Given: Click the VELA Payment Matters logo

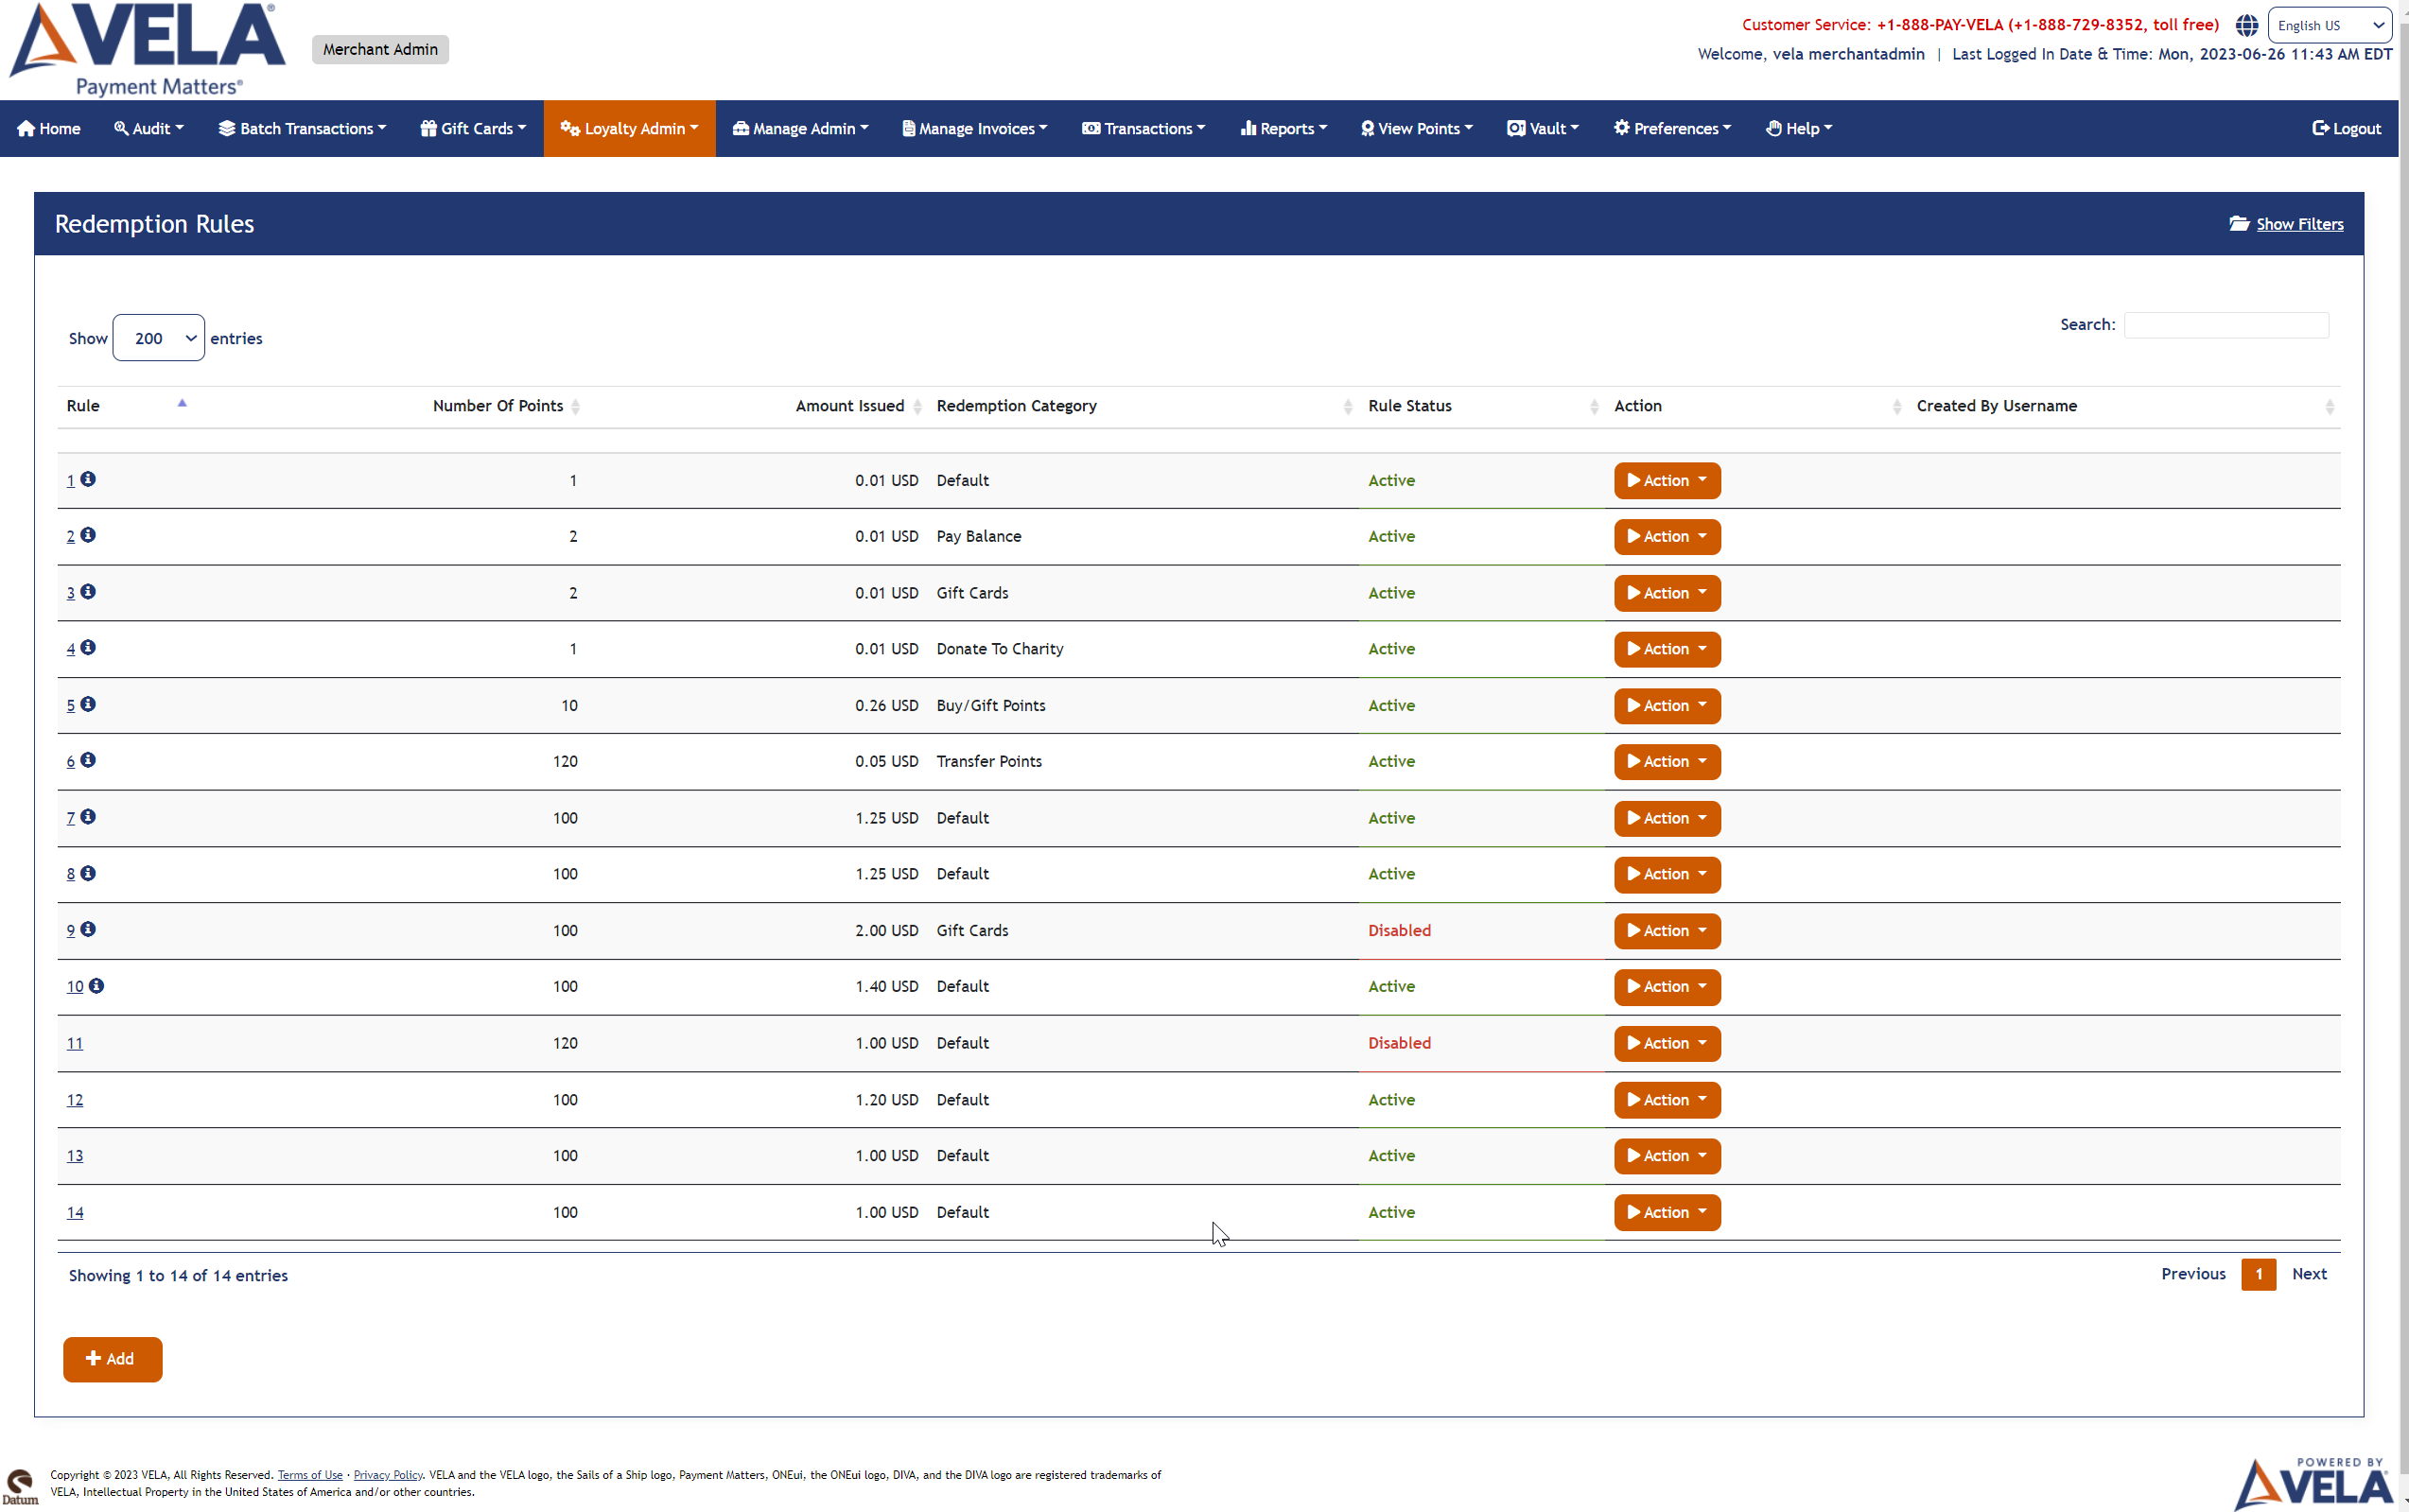Looking at the screenshot, I should (148, 50).
